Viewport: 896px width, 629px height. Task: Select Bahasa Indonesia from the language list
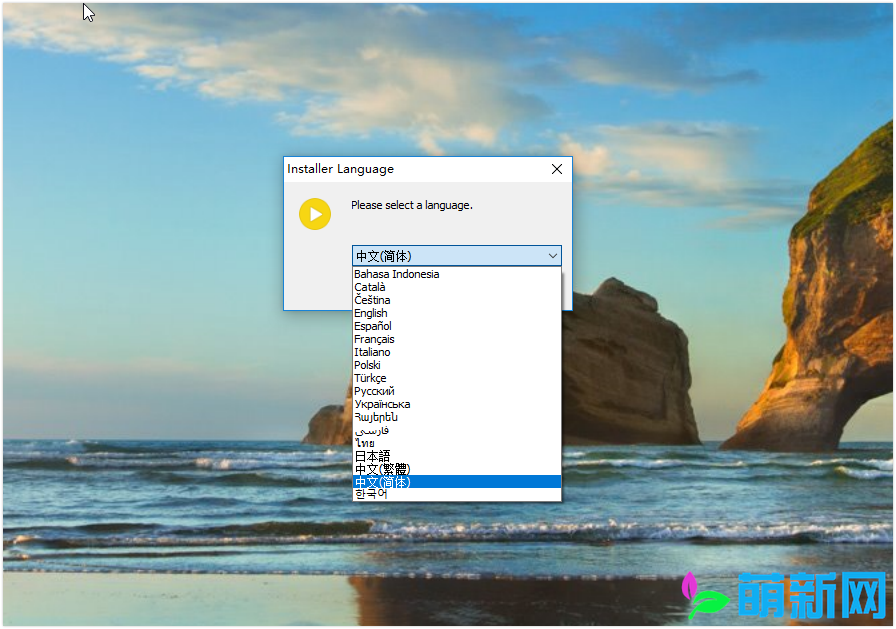point(457,274)
